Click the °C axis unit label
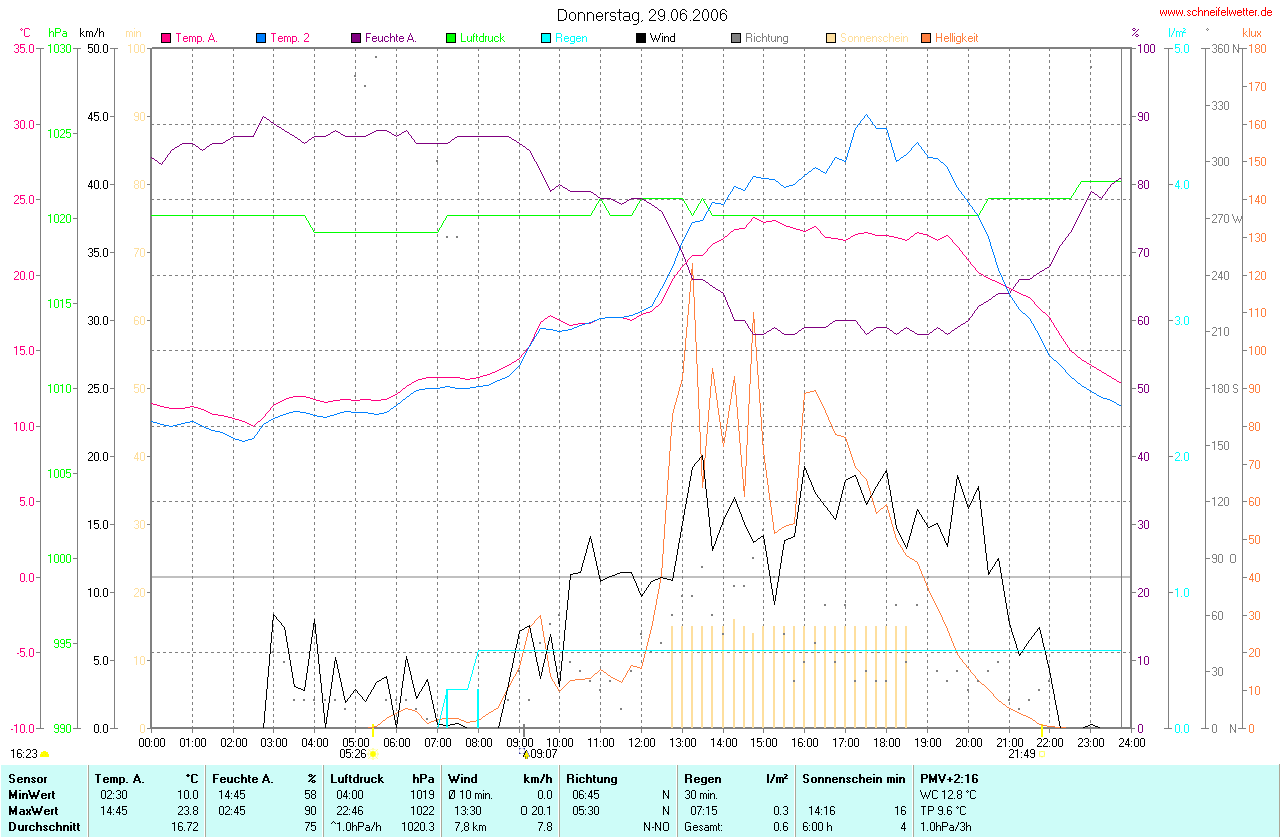The image size is (1280, 837). [25, 33]
